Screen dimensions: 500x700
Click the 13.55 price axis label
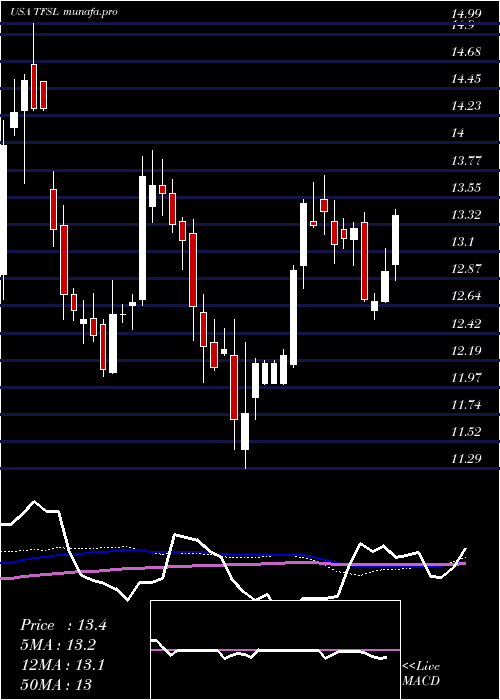coord(466,188)
